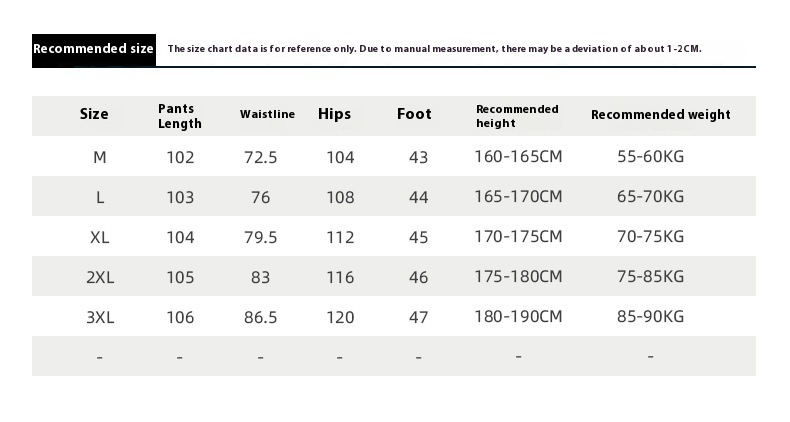Viewport: 790px width, 422px height.
Task: Select the size "XL" row label
Action: click(100, 237)
